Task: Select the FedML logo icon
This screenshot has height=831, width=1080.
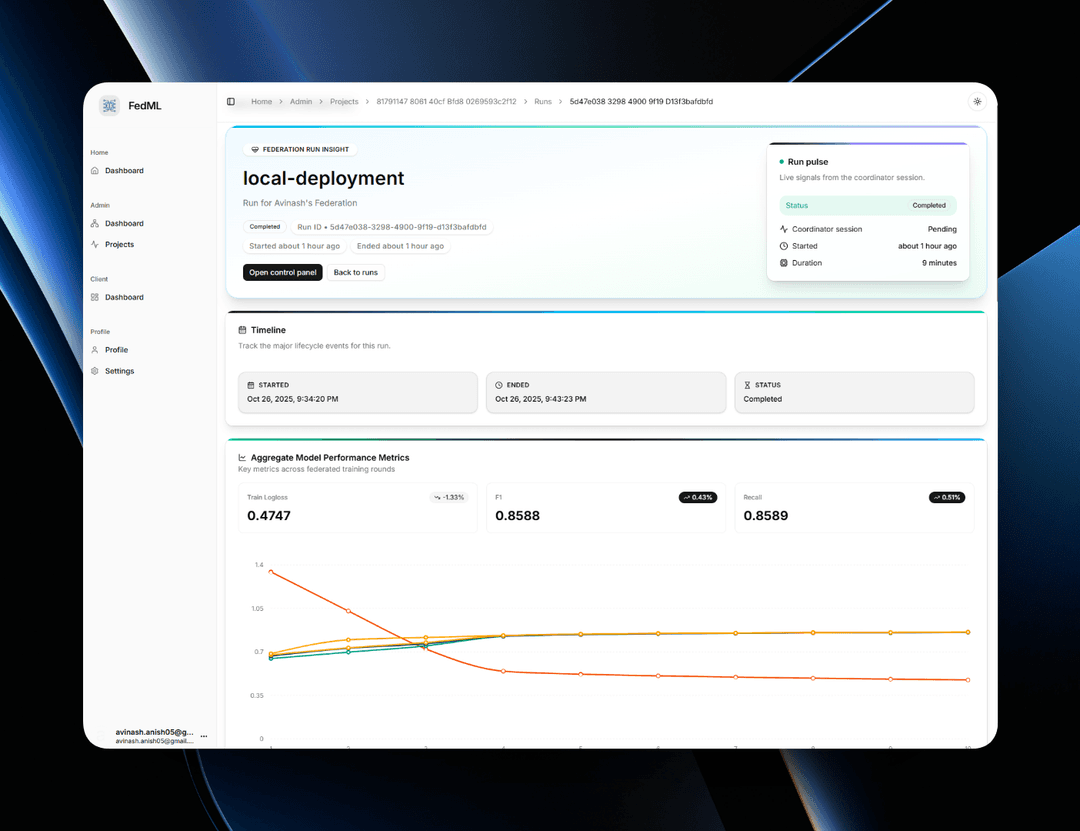Action: pyautogui.click(x=109, y=106)
